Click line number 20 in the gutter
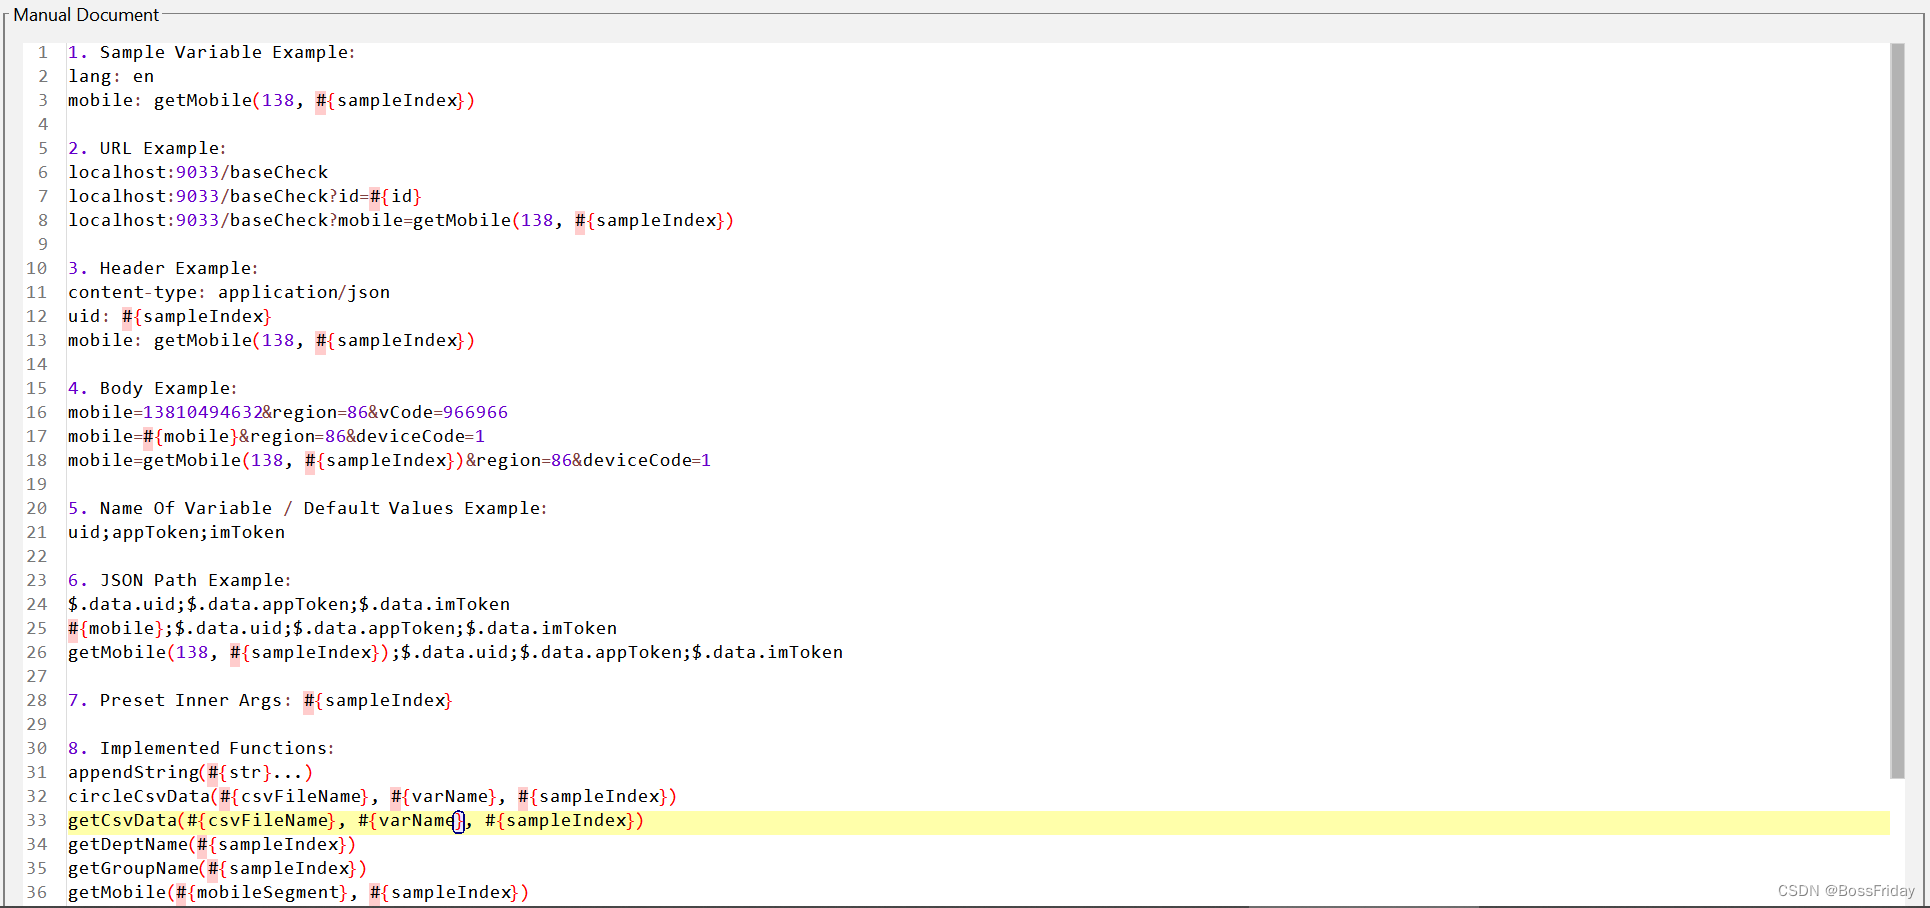 click(x=37, y=508)
